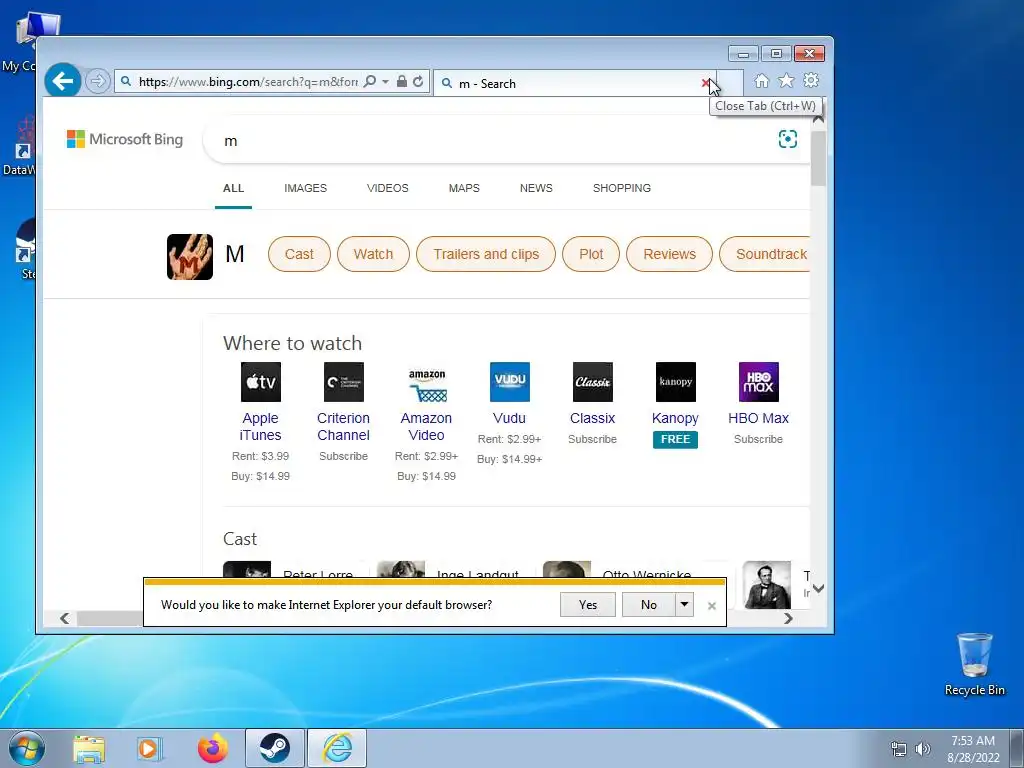This screenshot has width=1024, height=768.
Task: Open the Kanopy text link
Action: pyautogui.click(x=675, y=419)
